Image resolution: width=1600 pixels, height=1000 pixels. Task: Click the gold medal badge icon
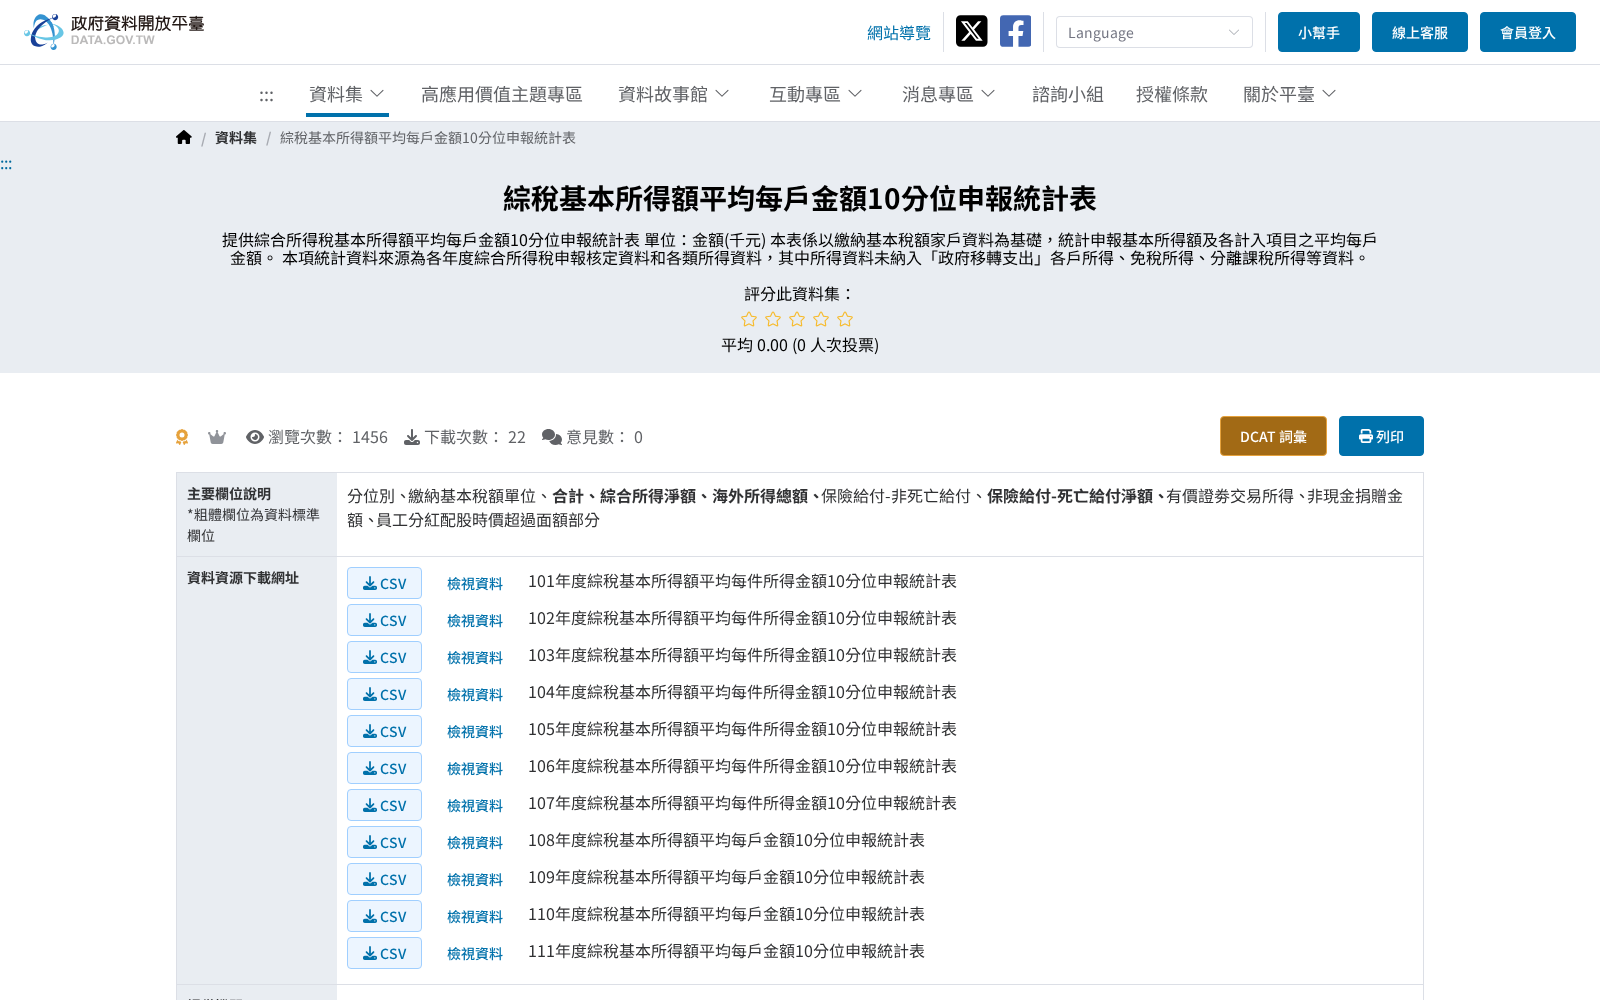182,437
